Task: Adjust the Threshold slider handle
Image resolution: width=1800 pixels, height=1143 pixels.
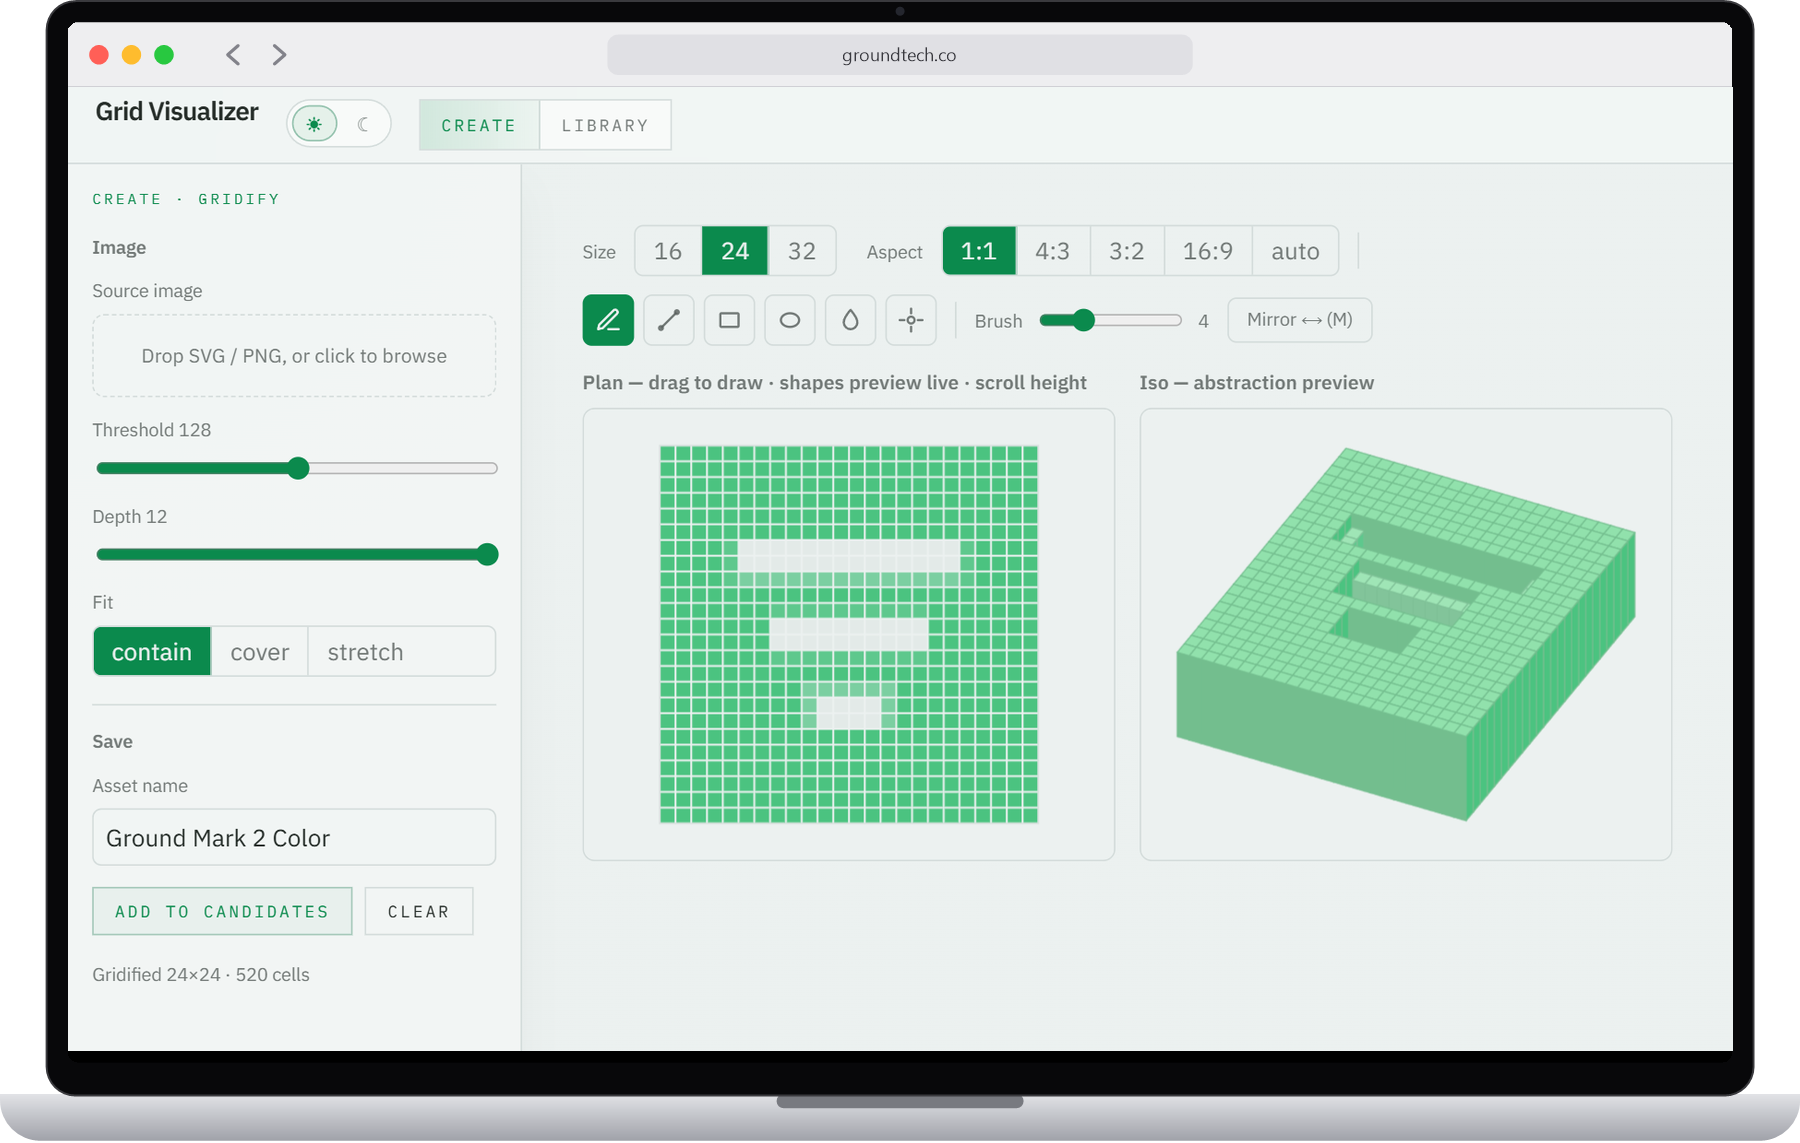Action: [x=298, y=468]
